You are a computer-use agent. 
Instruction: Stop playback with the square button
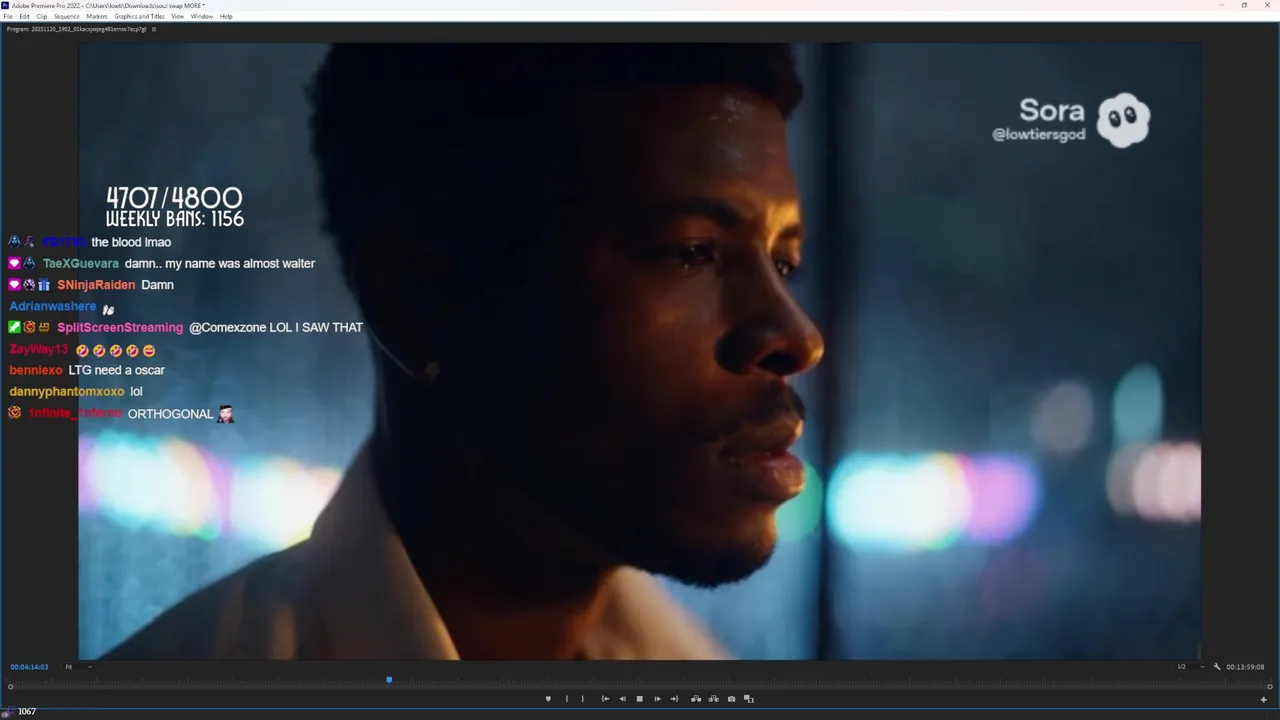click(x=640, y=699)
